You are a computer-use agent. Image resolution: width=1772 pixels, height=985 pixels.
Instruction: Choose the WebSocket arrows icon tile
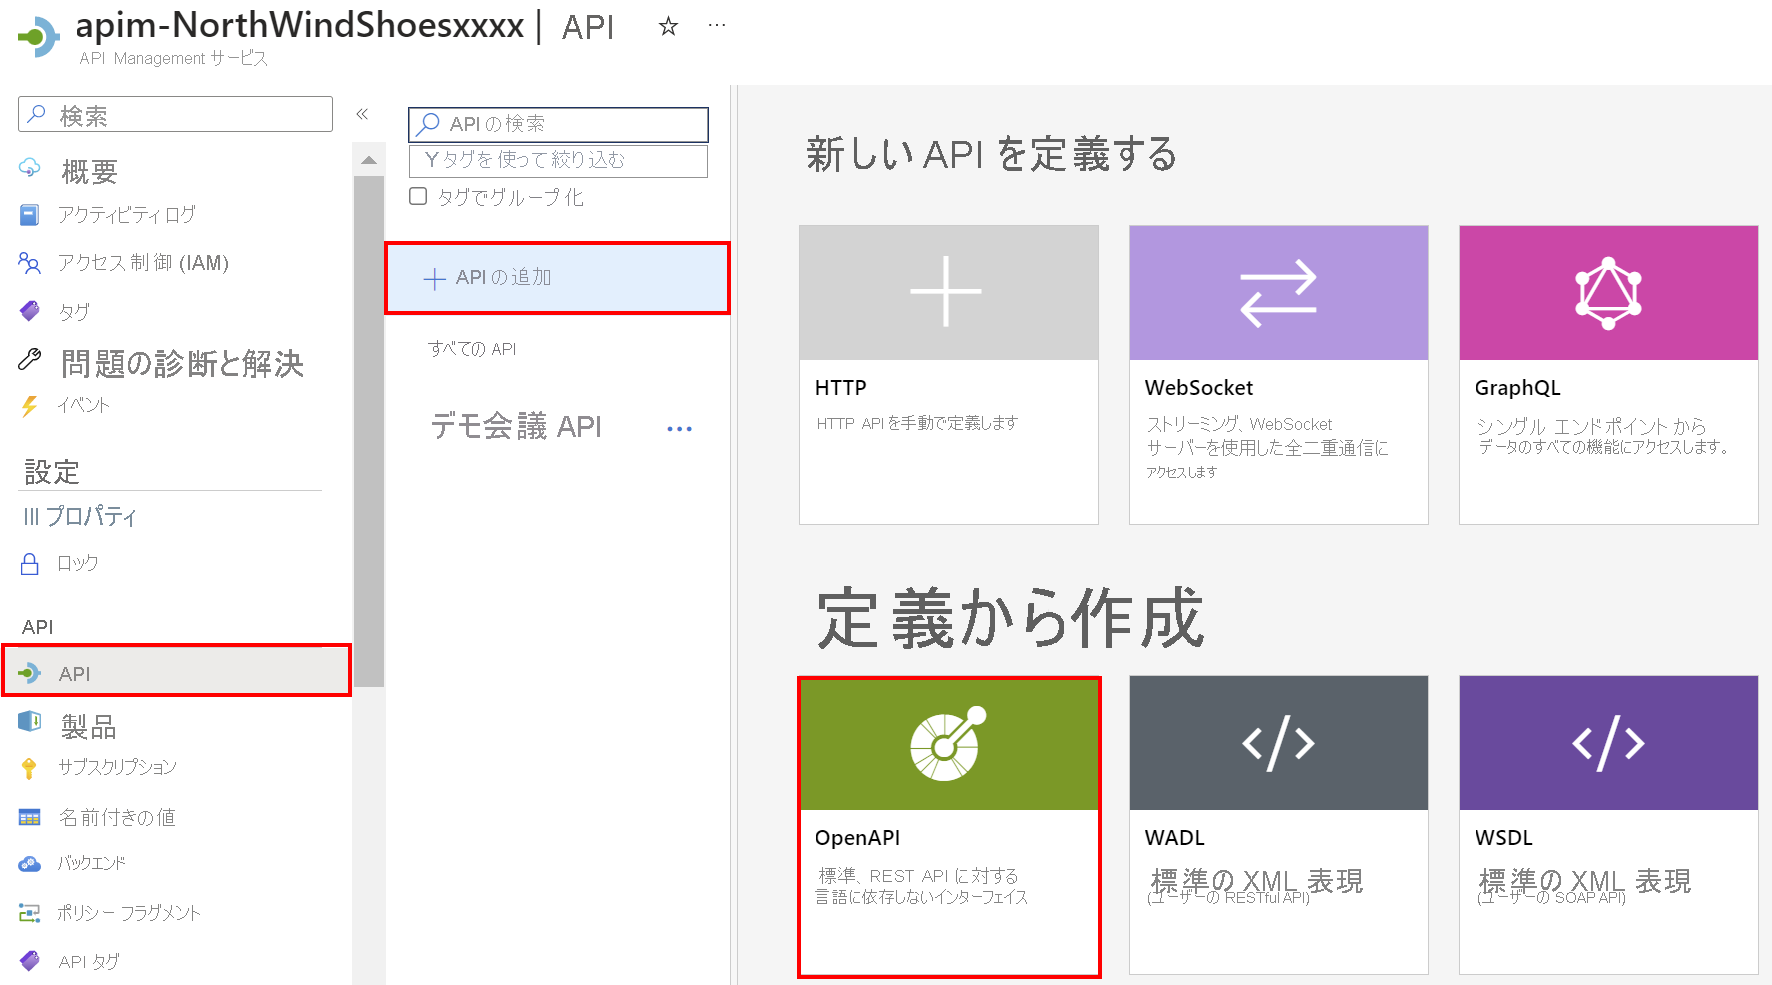point(1278,292)
